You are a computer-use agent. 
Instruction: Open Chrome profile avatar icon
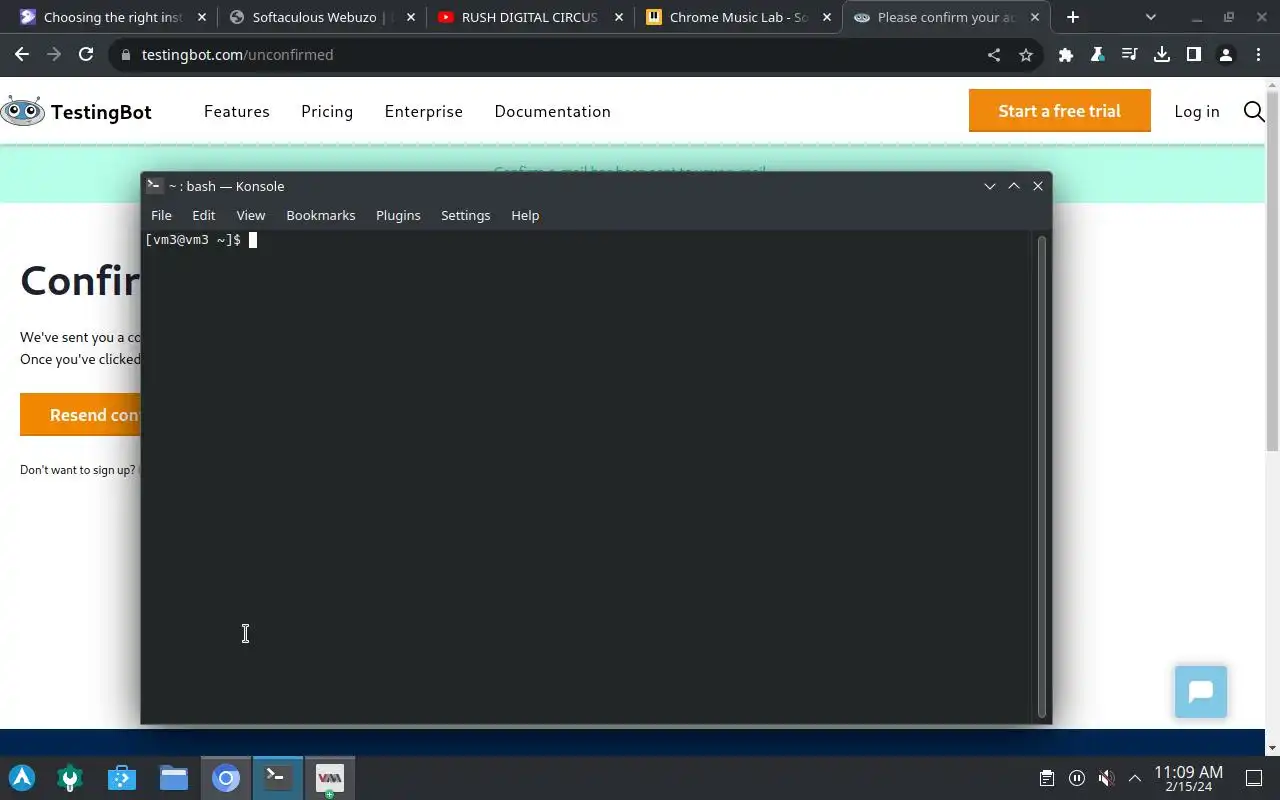pyautogui.click(x=1226, y=55)
